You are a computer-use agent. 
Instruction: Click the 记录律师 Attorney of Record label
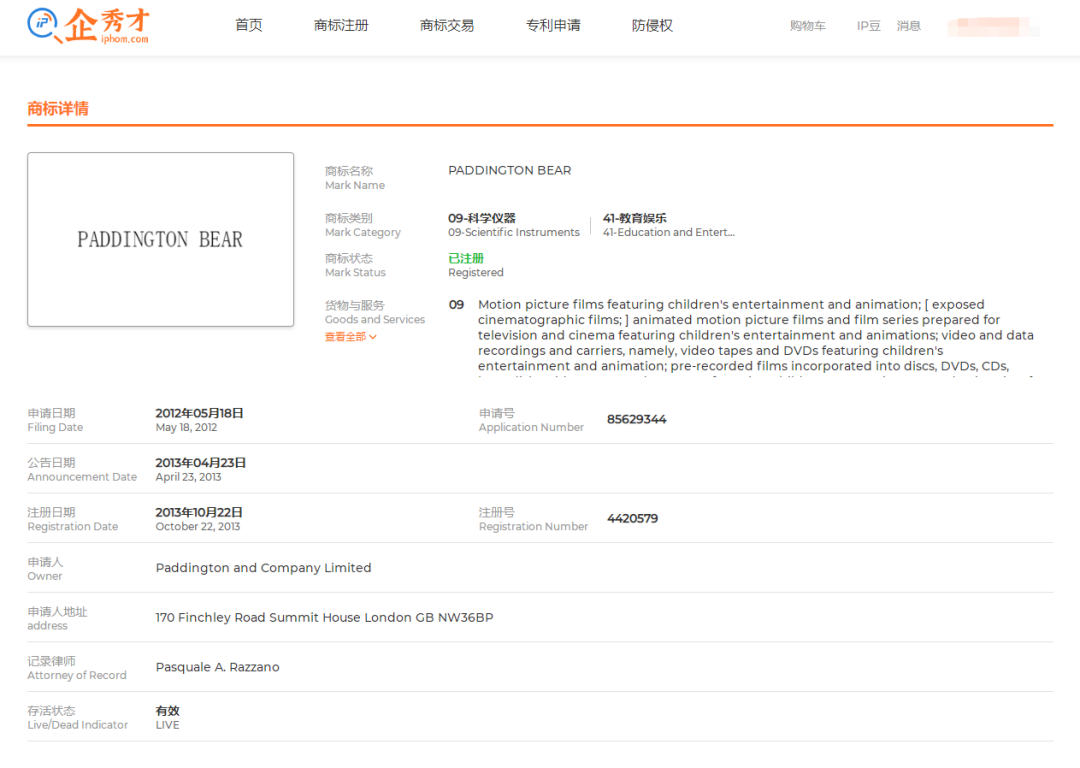(76, 667)
